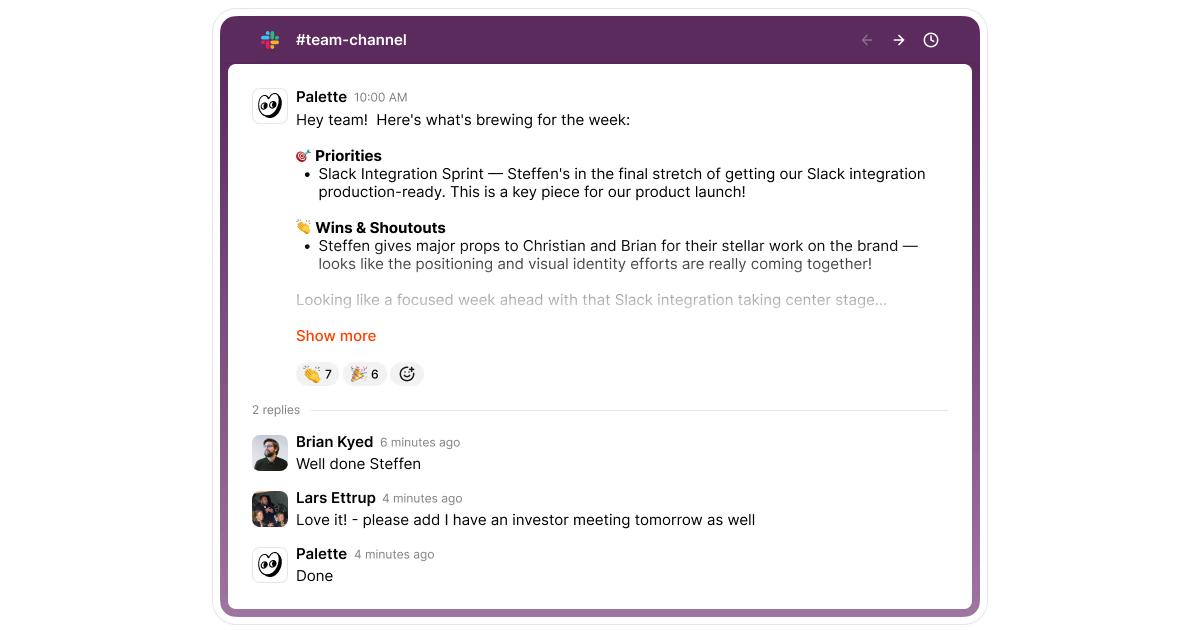Click the 2 replies thread label

click(276, 410)
